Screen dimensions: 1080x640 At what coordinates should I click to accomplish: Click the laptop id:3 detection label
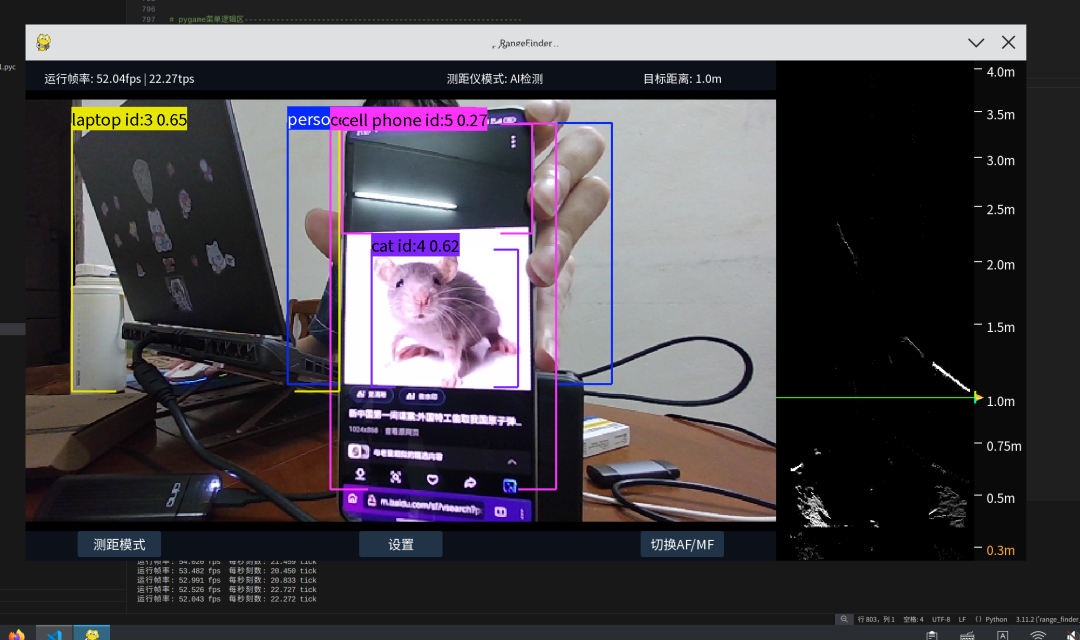pos(129,120)
